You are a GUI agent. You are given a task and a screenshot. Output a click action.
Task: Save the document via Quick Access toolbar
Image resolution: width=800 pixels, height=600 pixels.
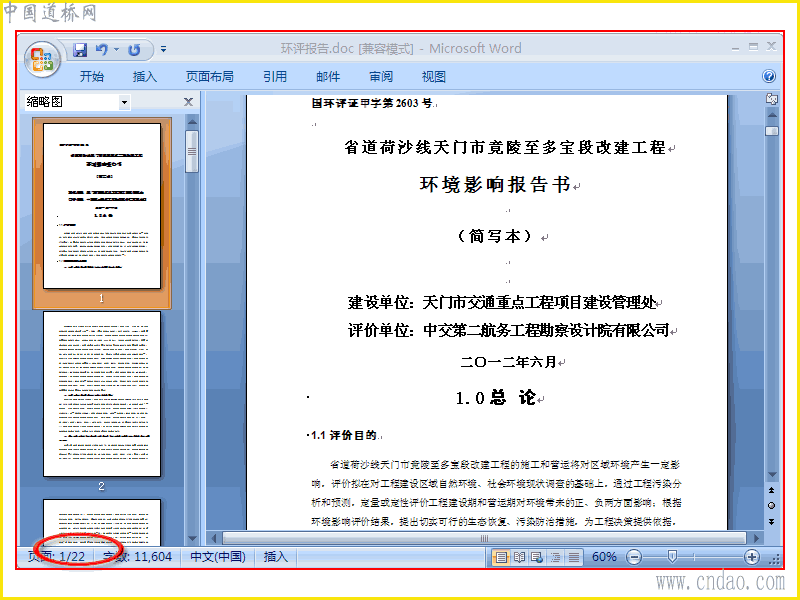point(80,49)
